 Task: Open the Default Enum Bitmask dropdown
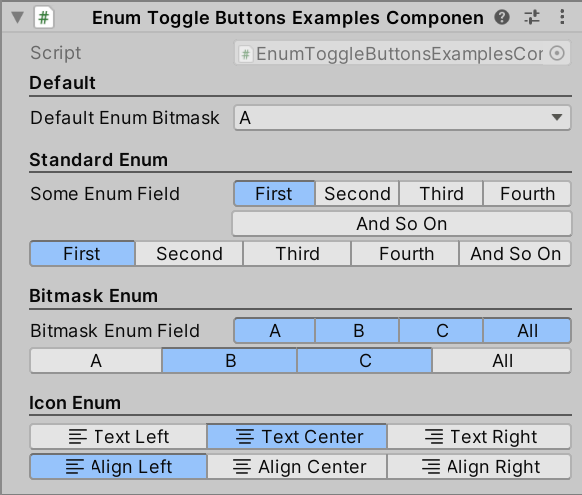[402, 118]
